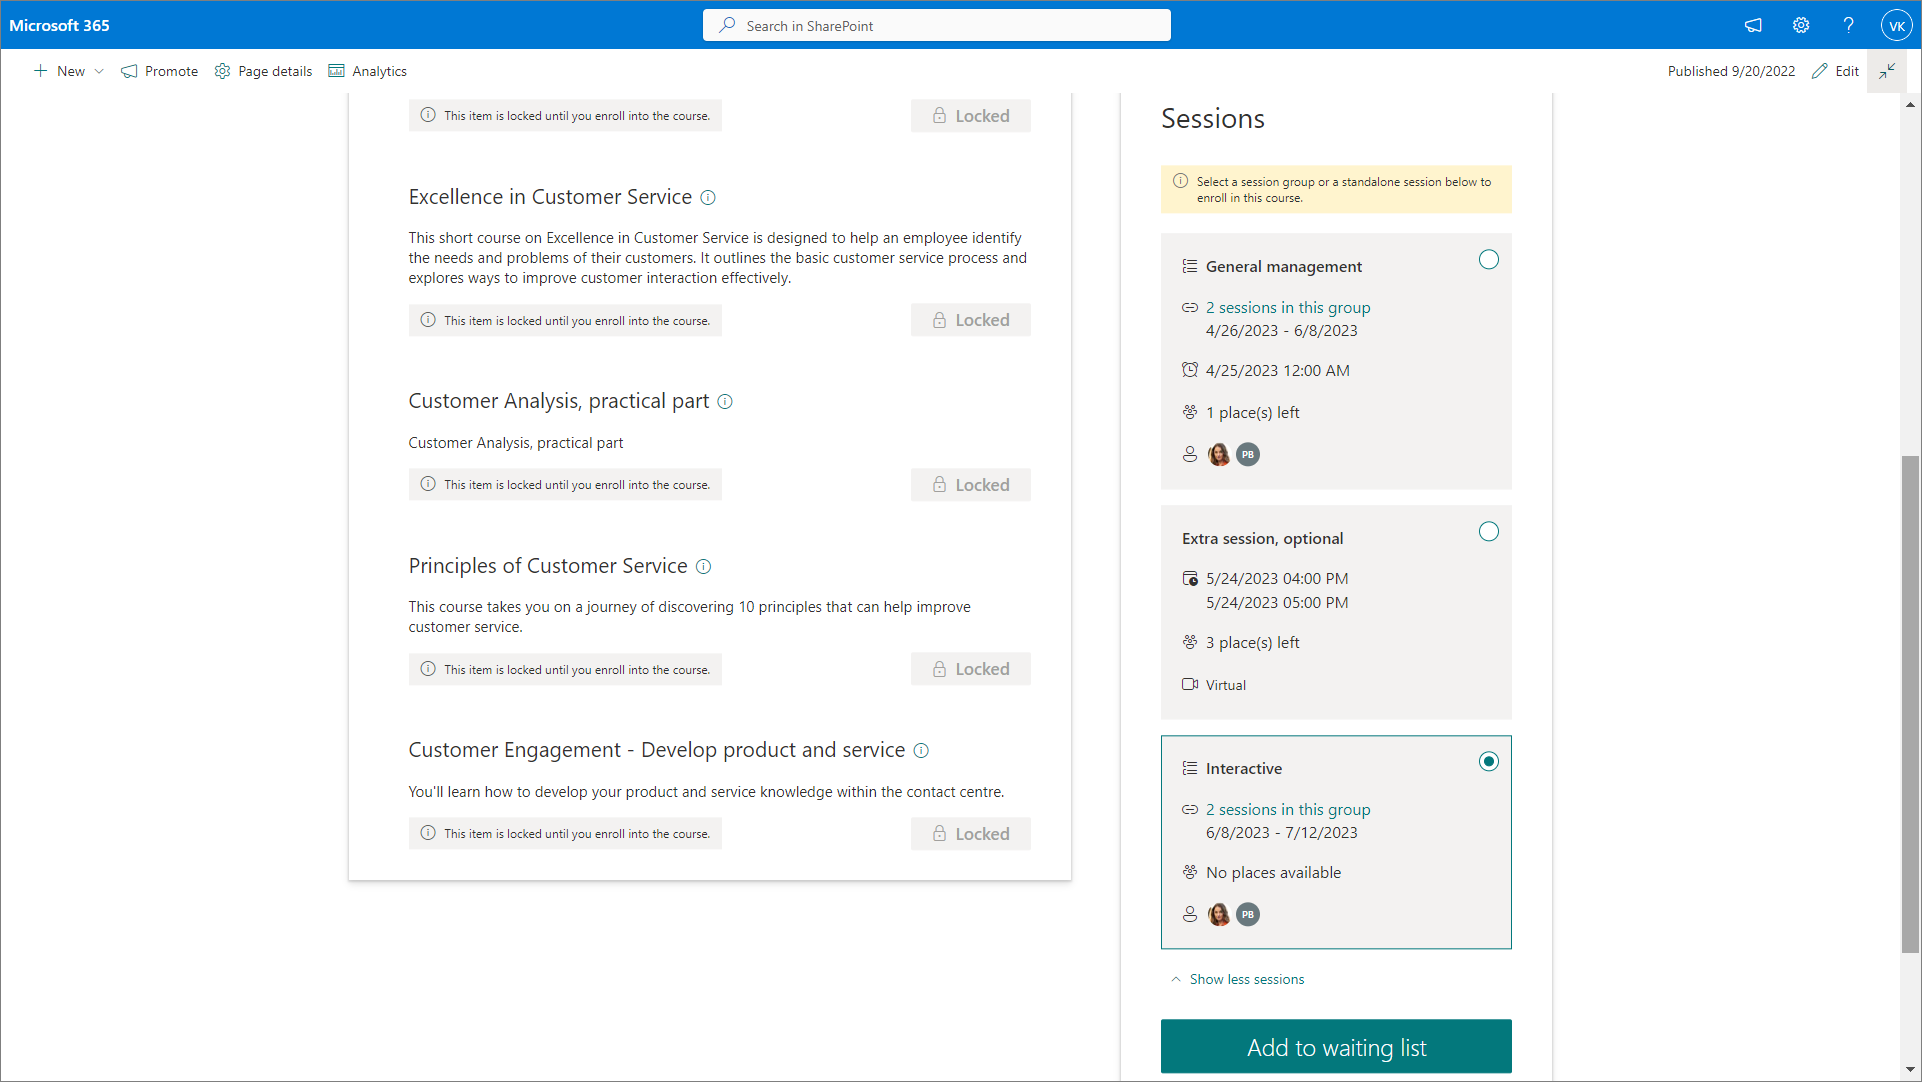Open the settings gear in the header
The height and width of the screenshot is (1082, 1922).
1801,26
